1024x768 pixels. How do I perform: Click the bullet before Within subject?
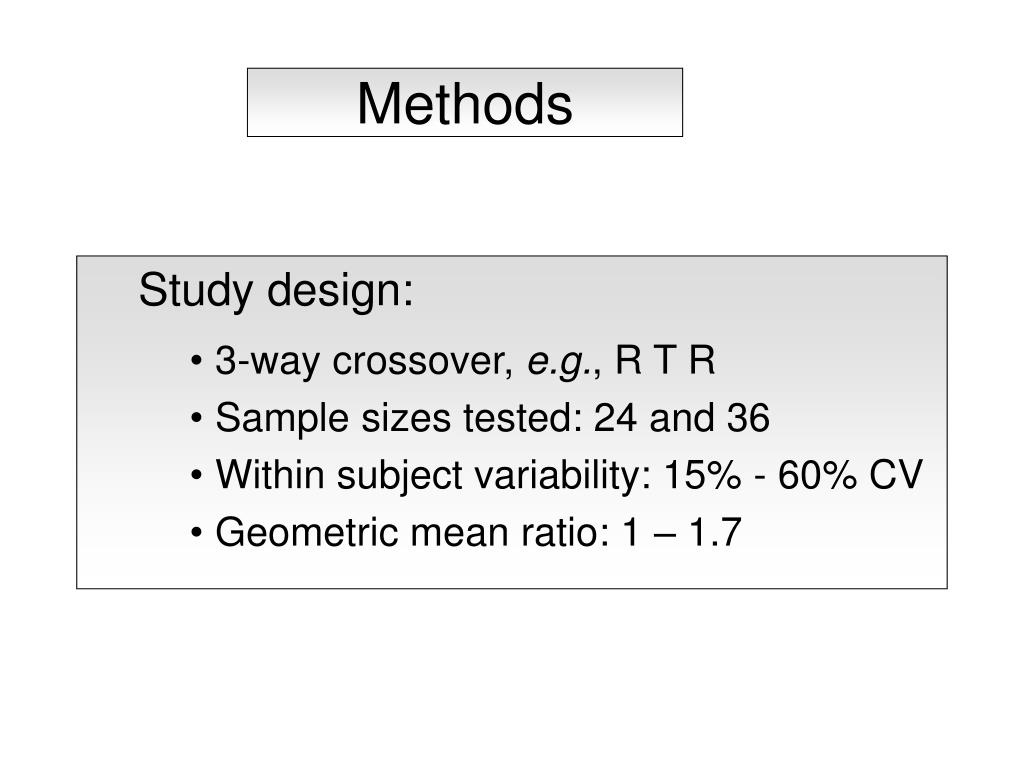pos(197,475)
